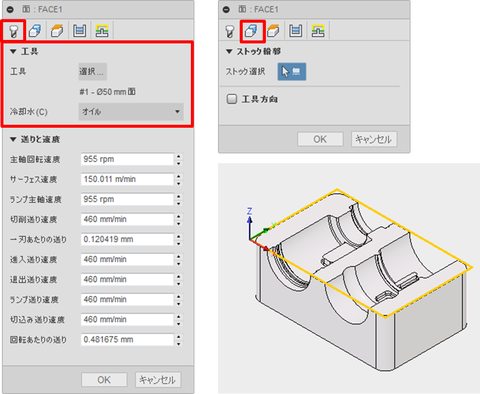Click the サーフェス速度 input field

pyautogui.click(x=127, y=179)
